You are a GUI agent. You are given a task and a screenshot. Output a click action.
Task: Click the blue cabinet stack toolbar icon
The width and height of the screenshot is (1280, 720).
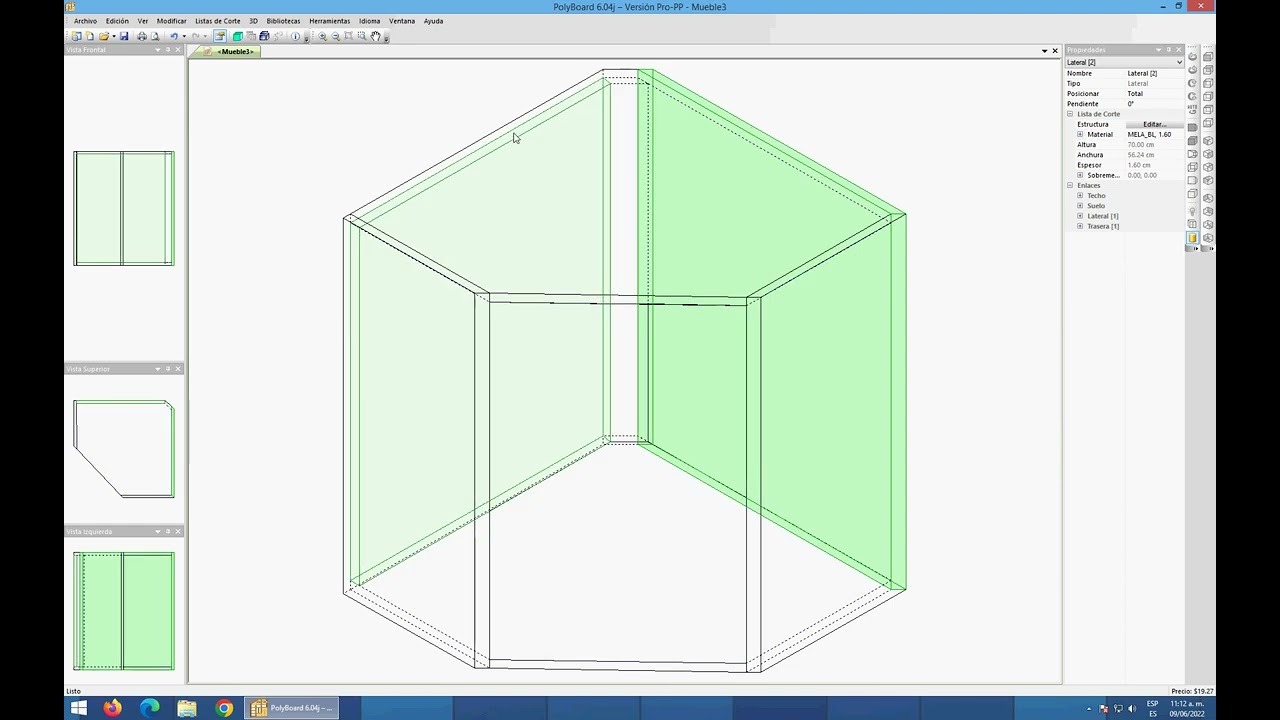(x=264, y=36)
